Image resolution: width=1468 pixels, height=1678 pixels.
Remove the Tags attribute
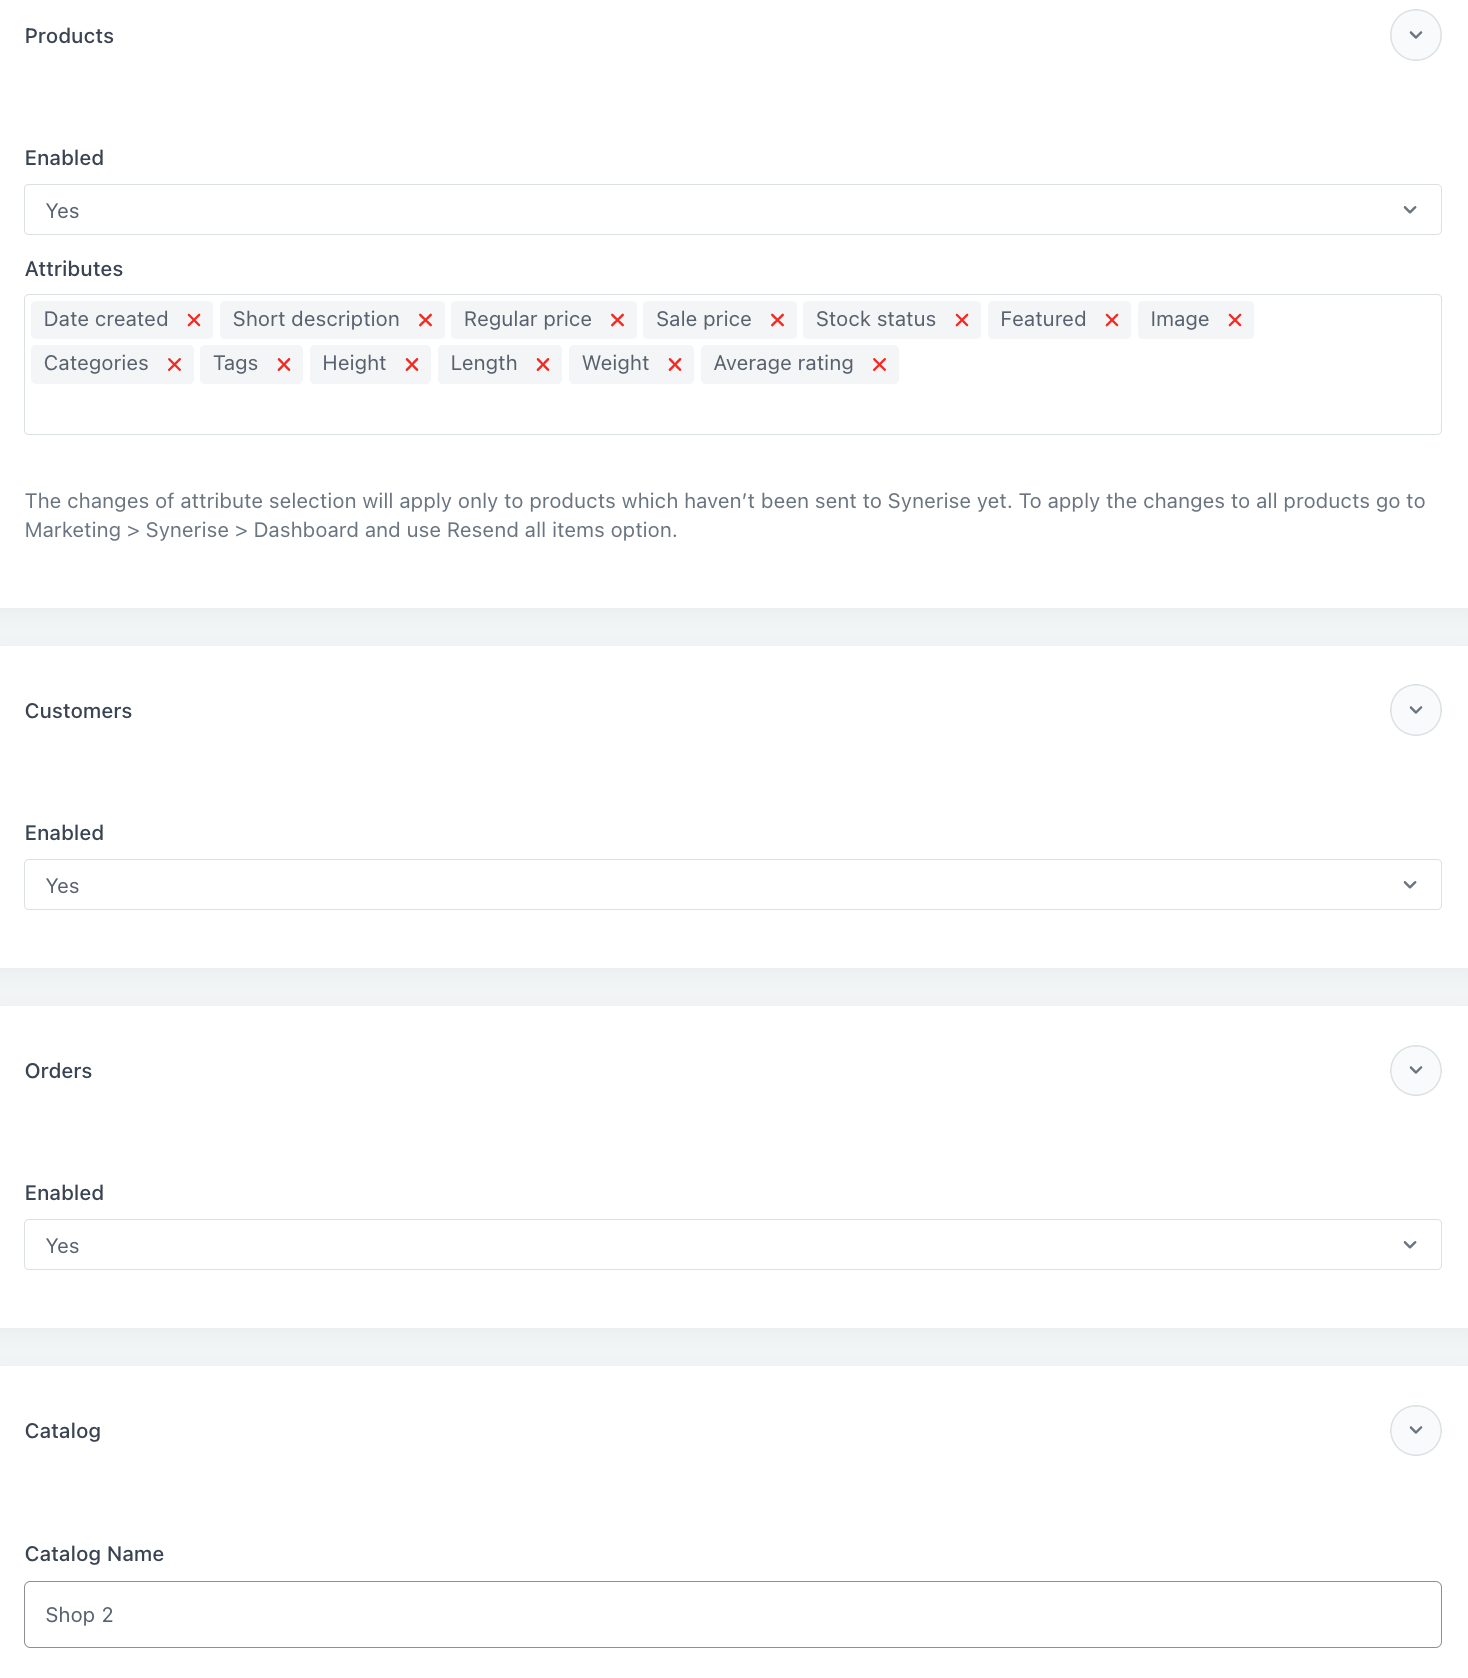click(284, 364)
